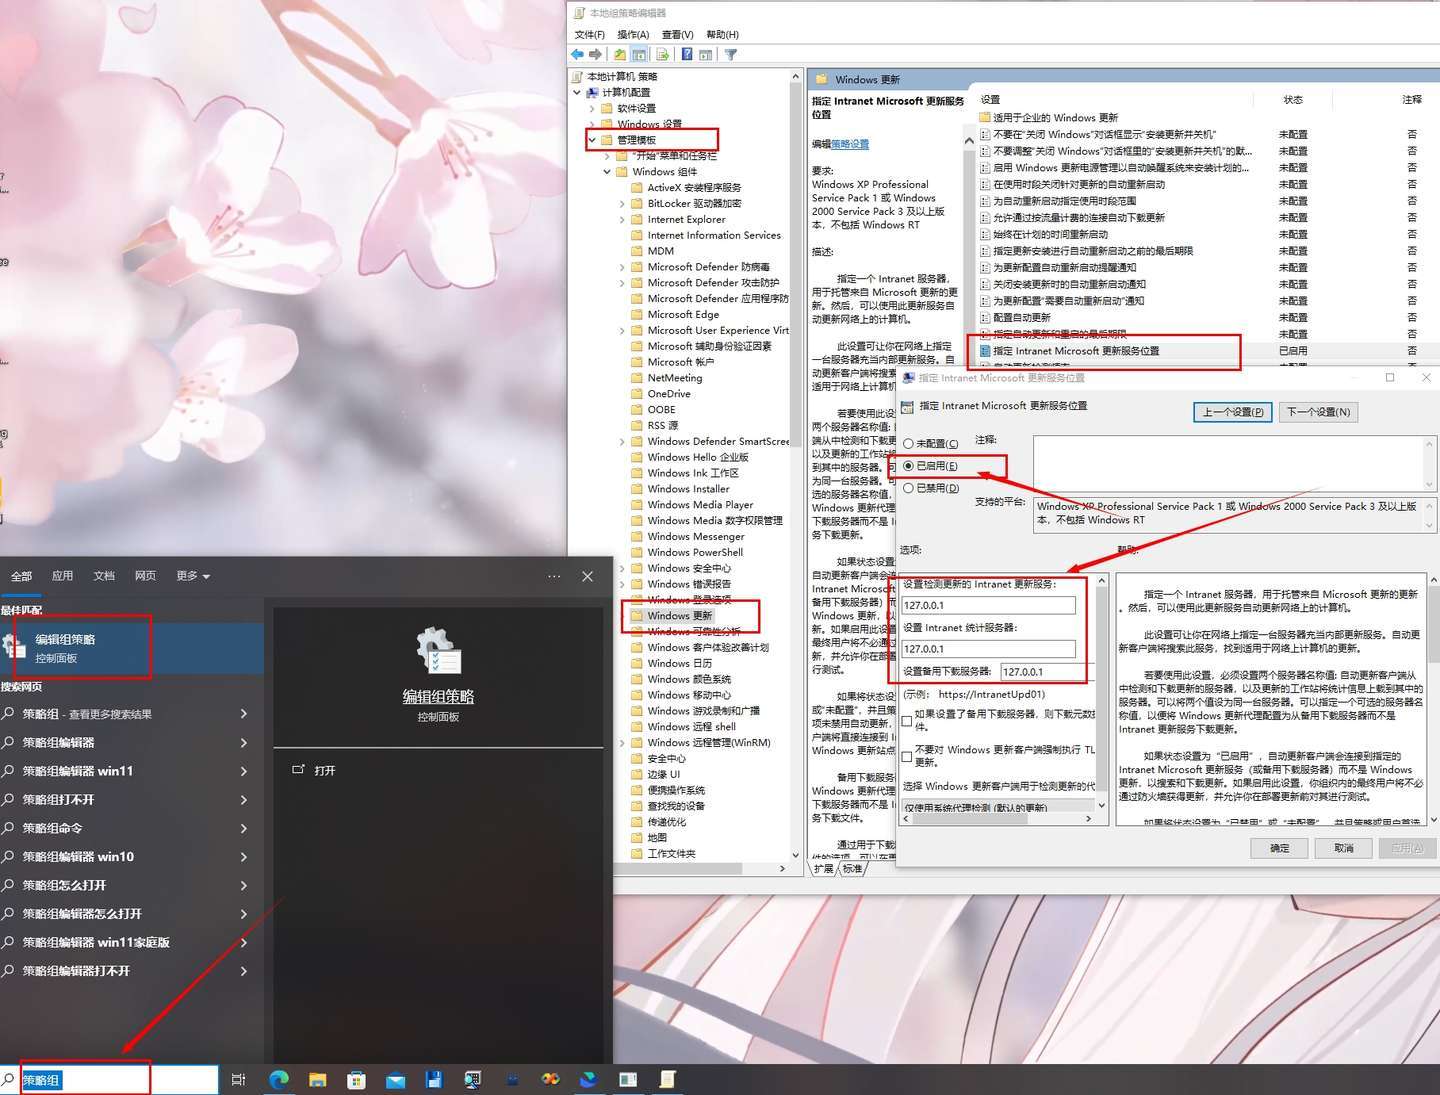1440x1095 pixels.
Task: Click the 下一个设置(N) button
Action: [x=1318, y=412]
